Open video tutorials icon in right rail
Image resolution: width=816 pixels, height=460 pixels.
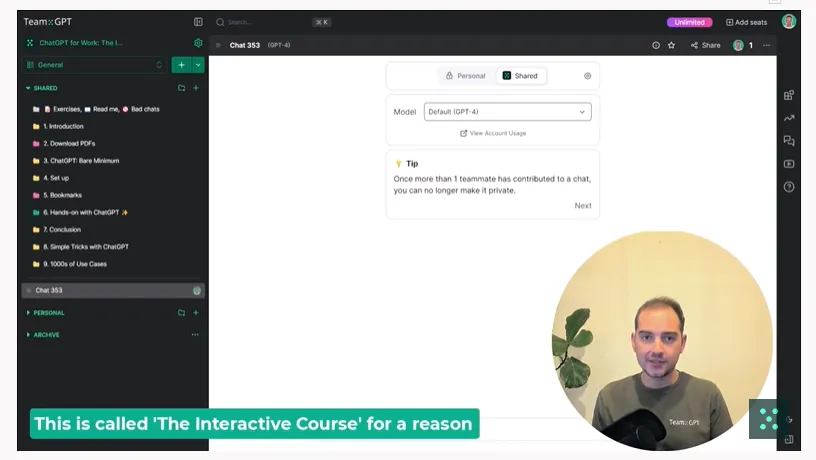[x=789, y=164]
